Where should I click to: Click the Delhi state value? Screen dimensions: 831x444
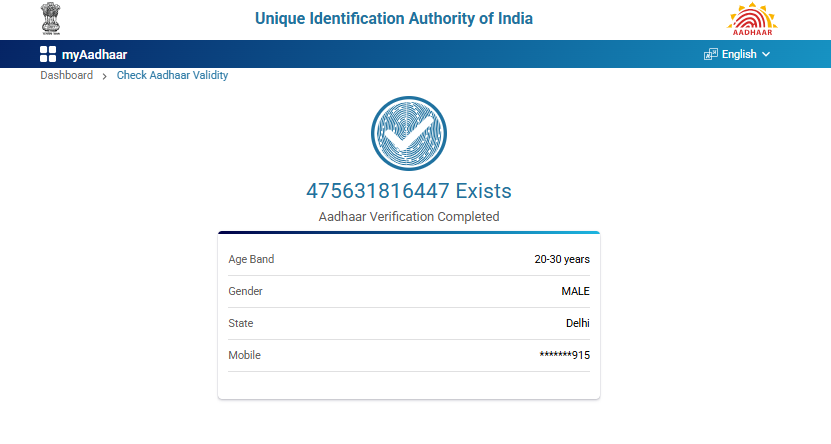pyautogui.click(x=577, y=323)
